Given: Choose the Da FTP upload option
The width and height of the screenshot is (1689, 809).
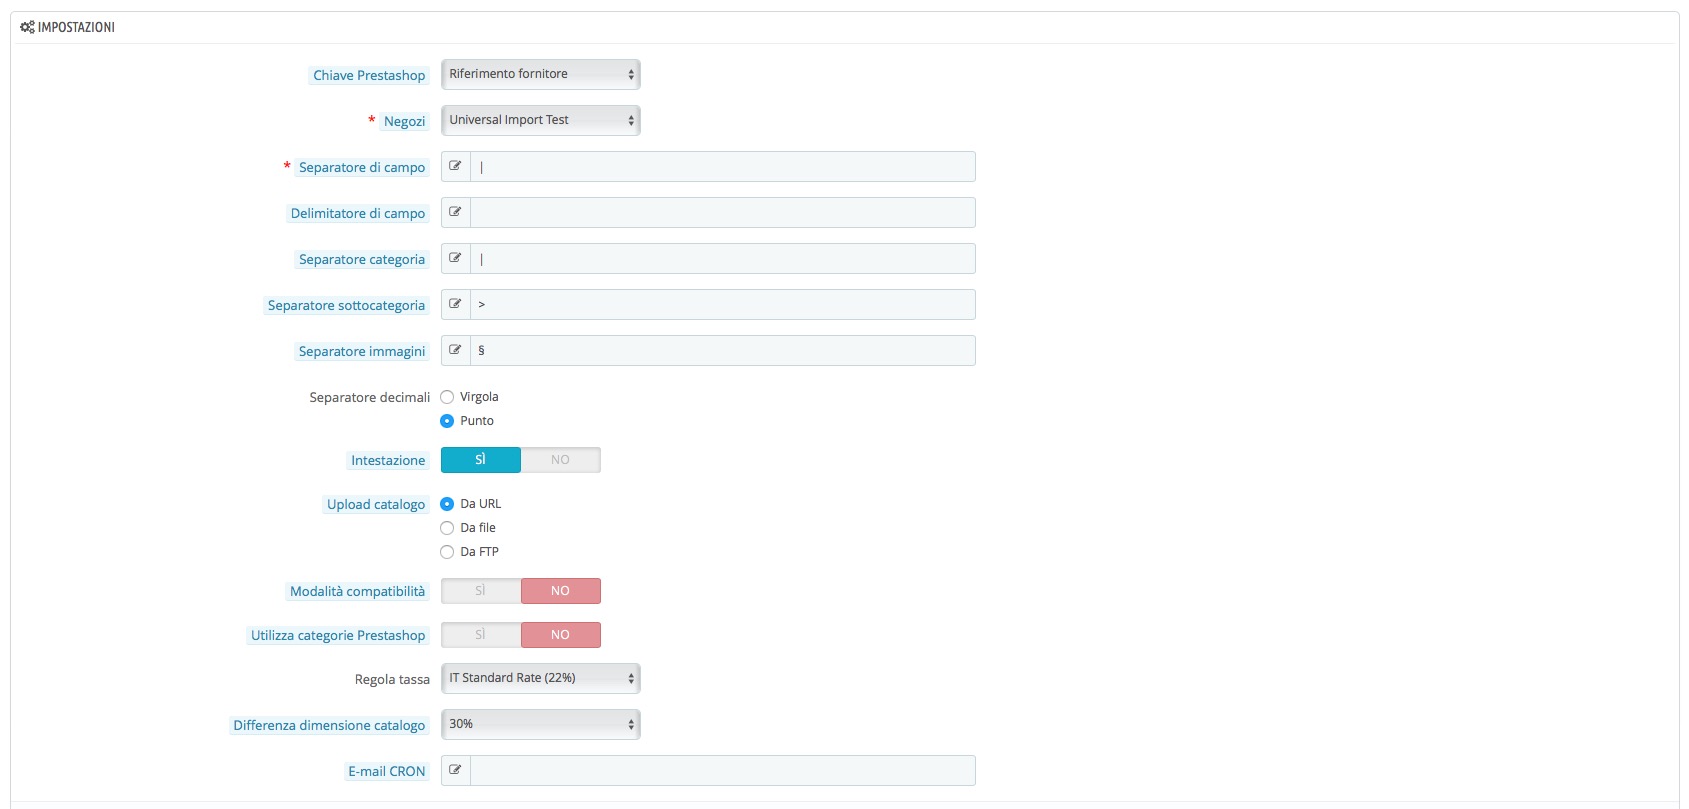Looking at the screenshot, I should pyautogui.click(x=447, y=552).
